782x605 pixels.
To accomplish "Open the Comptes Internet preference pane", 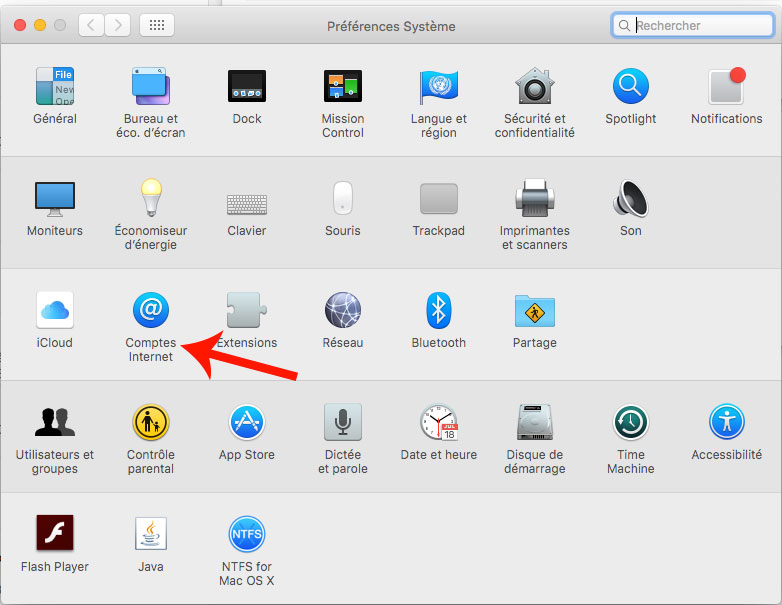I will 151,311.
